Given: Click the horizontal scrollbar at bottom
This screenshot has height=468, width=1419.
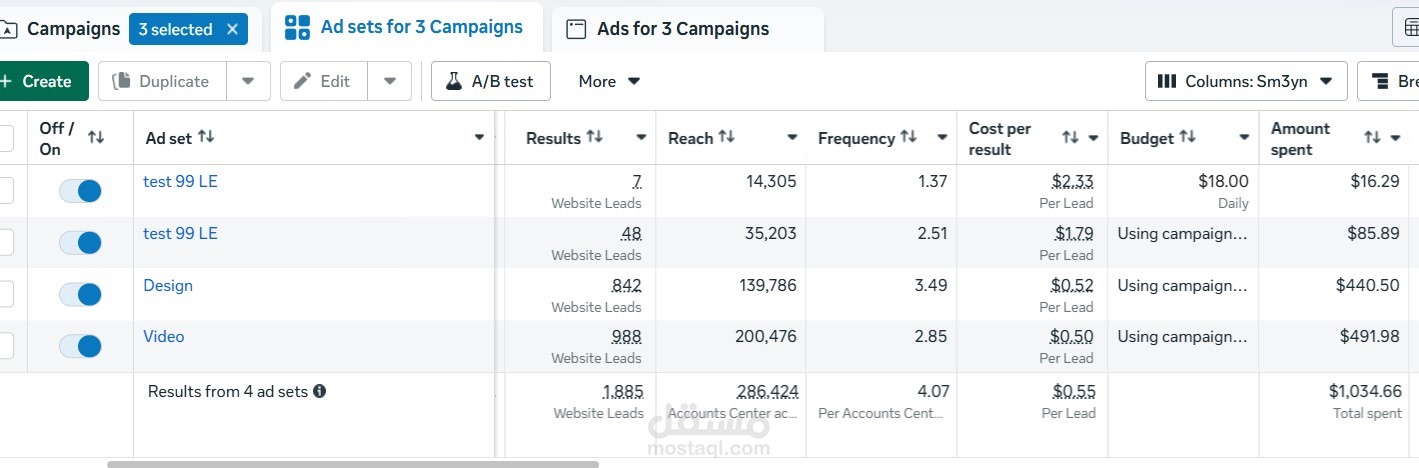Looking at the screenshot, I should click(x=353, y=464).
